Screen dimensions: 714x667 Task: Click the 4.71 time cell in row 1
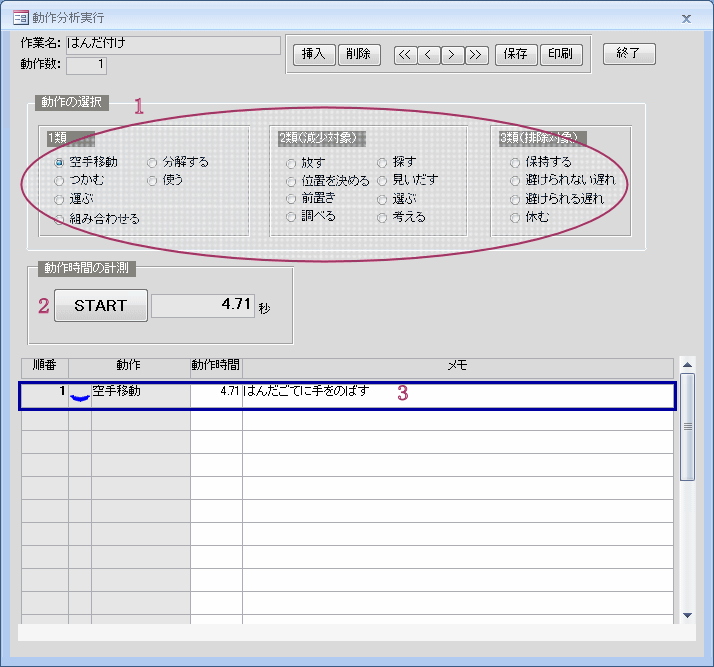pyautogui.click(x=216, y=396)
